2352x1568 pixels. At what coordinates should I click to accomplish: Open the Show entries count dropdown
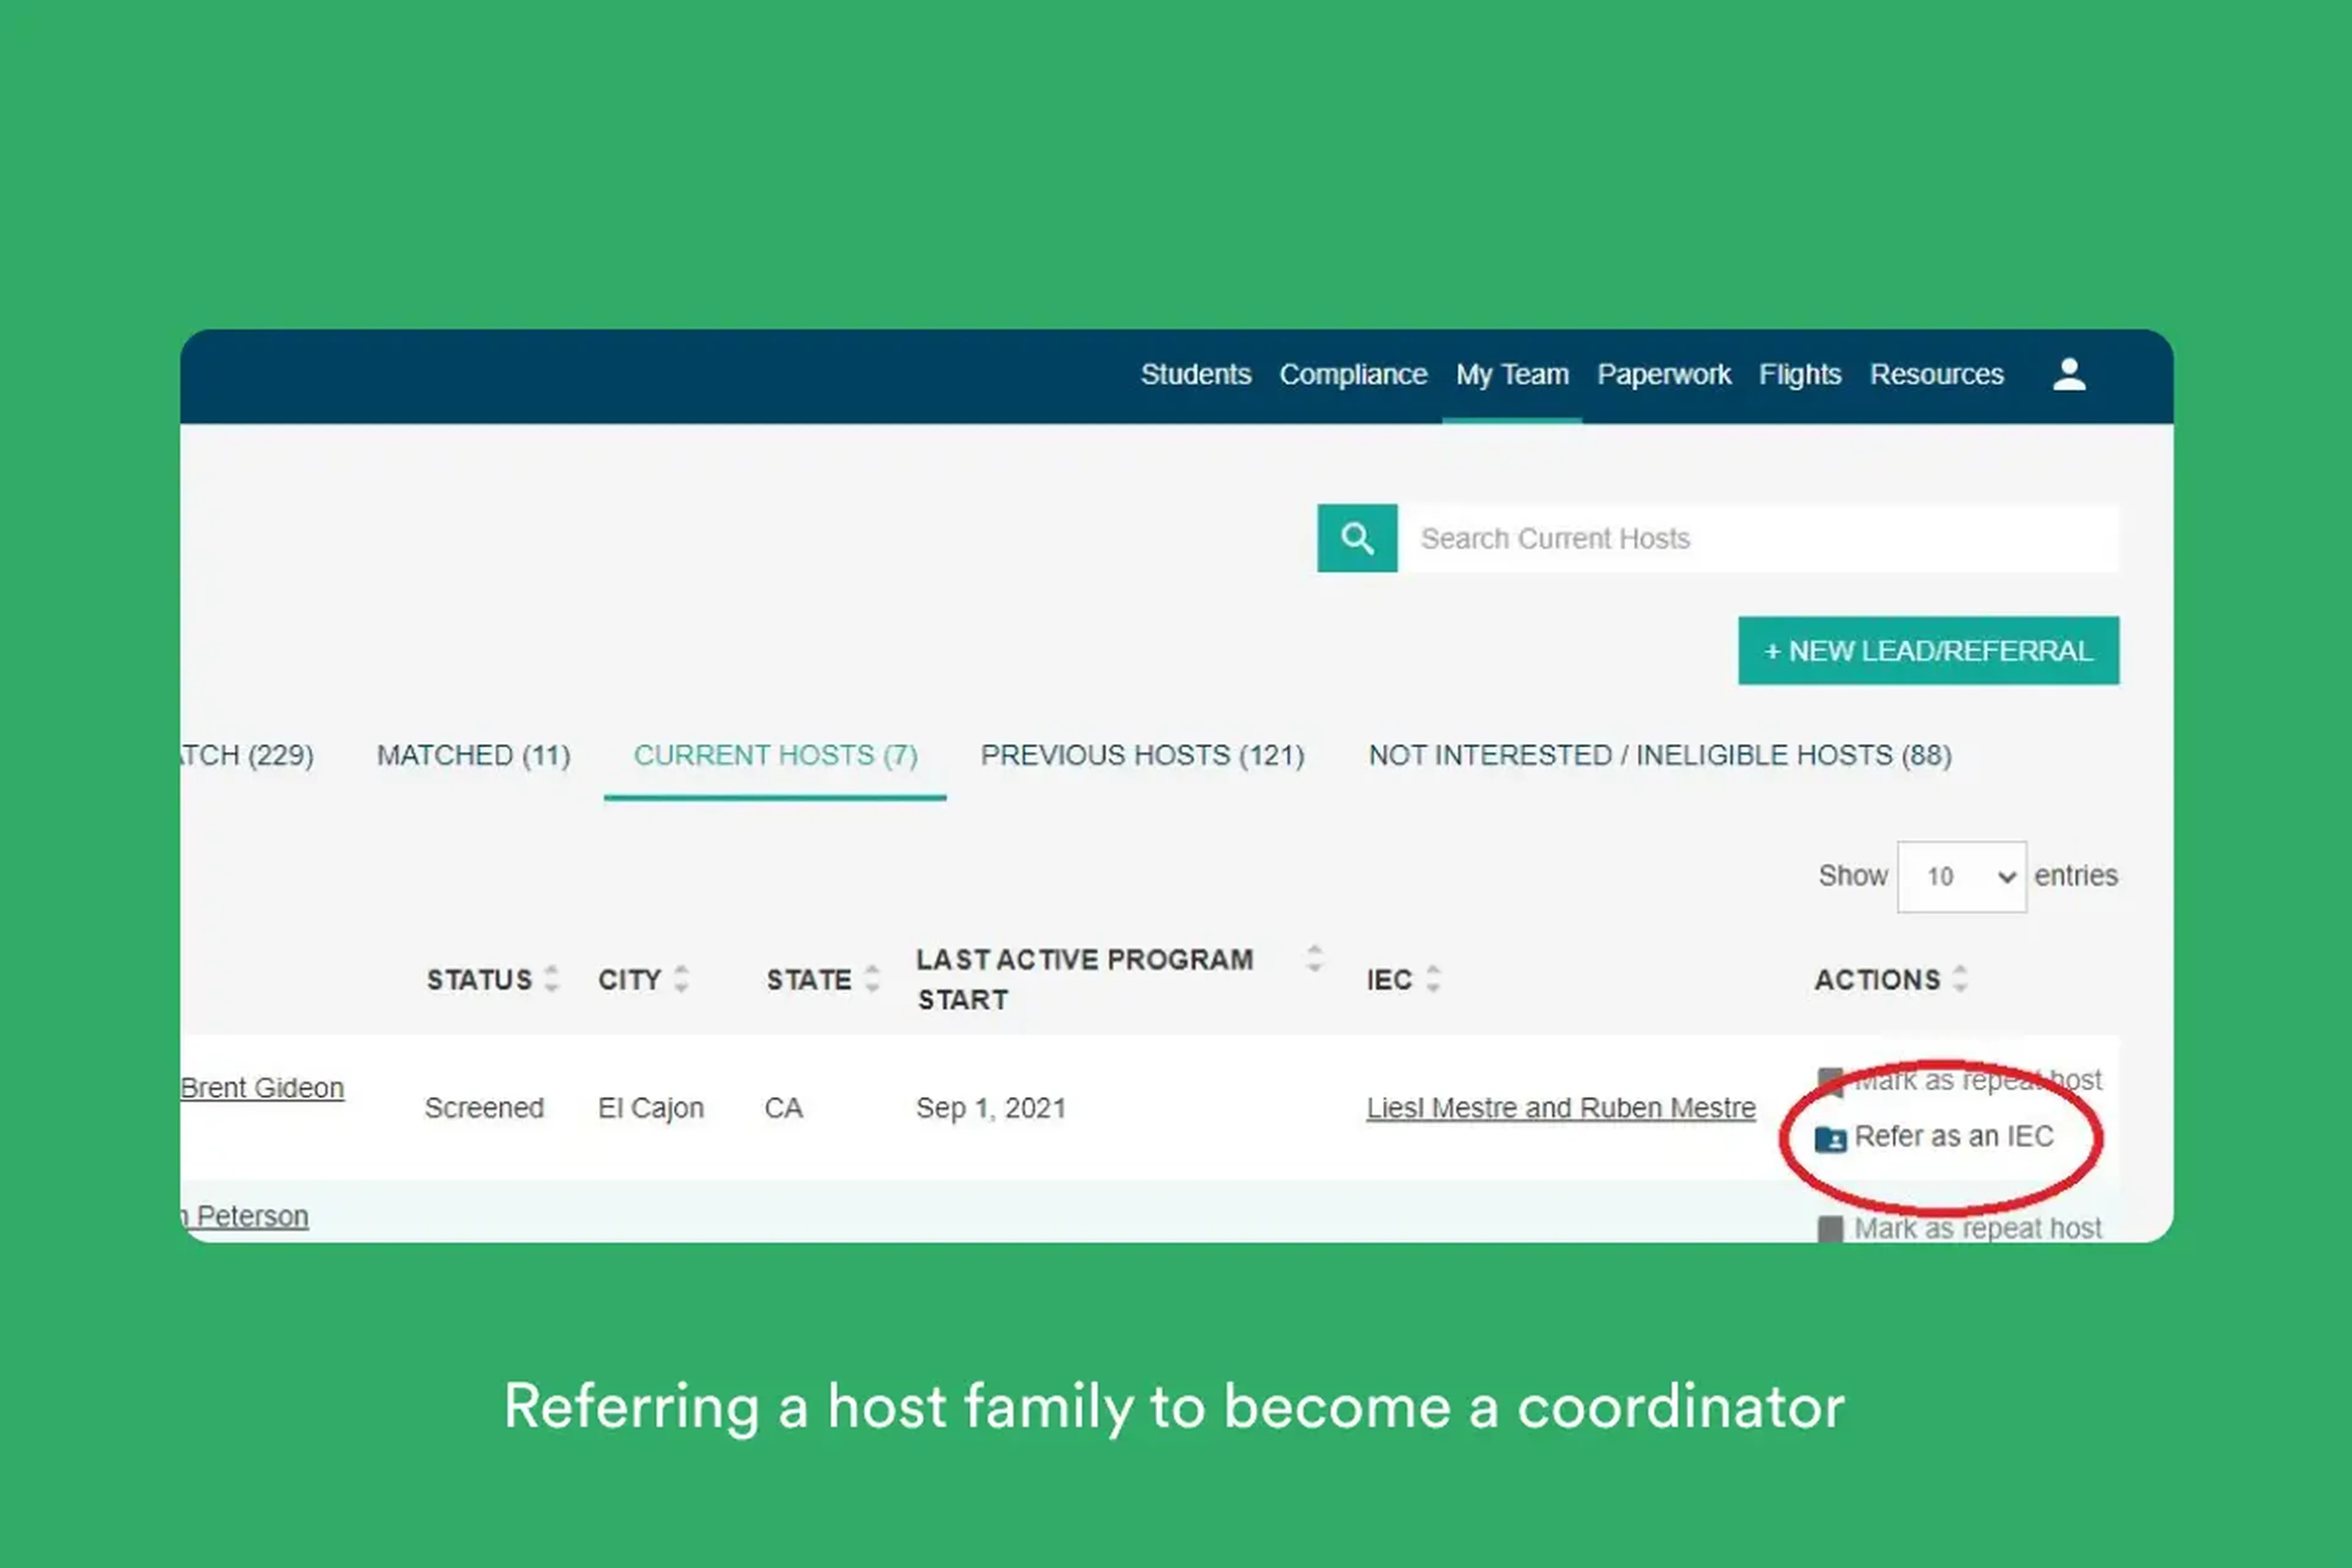[1961, 876]
